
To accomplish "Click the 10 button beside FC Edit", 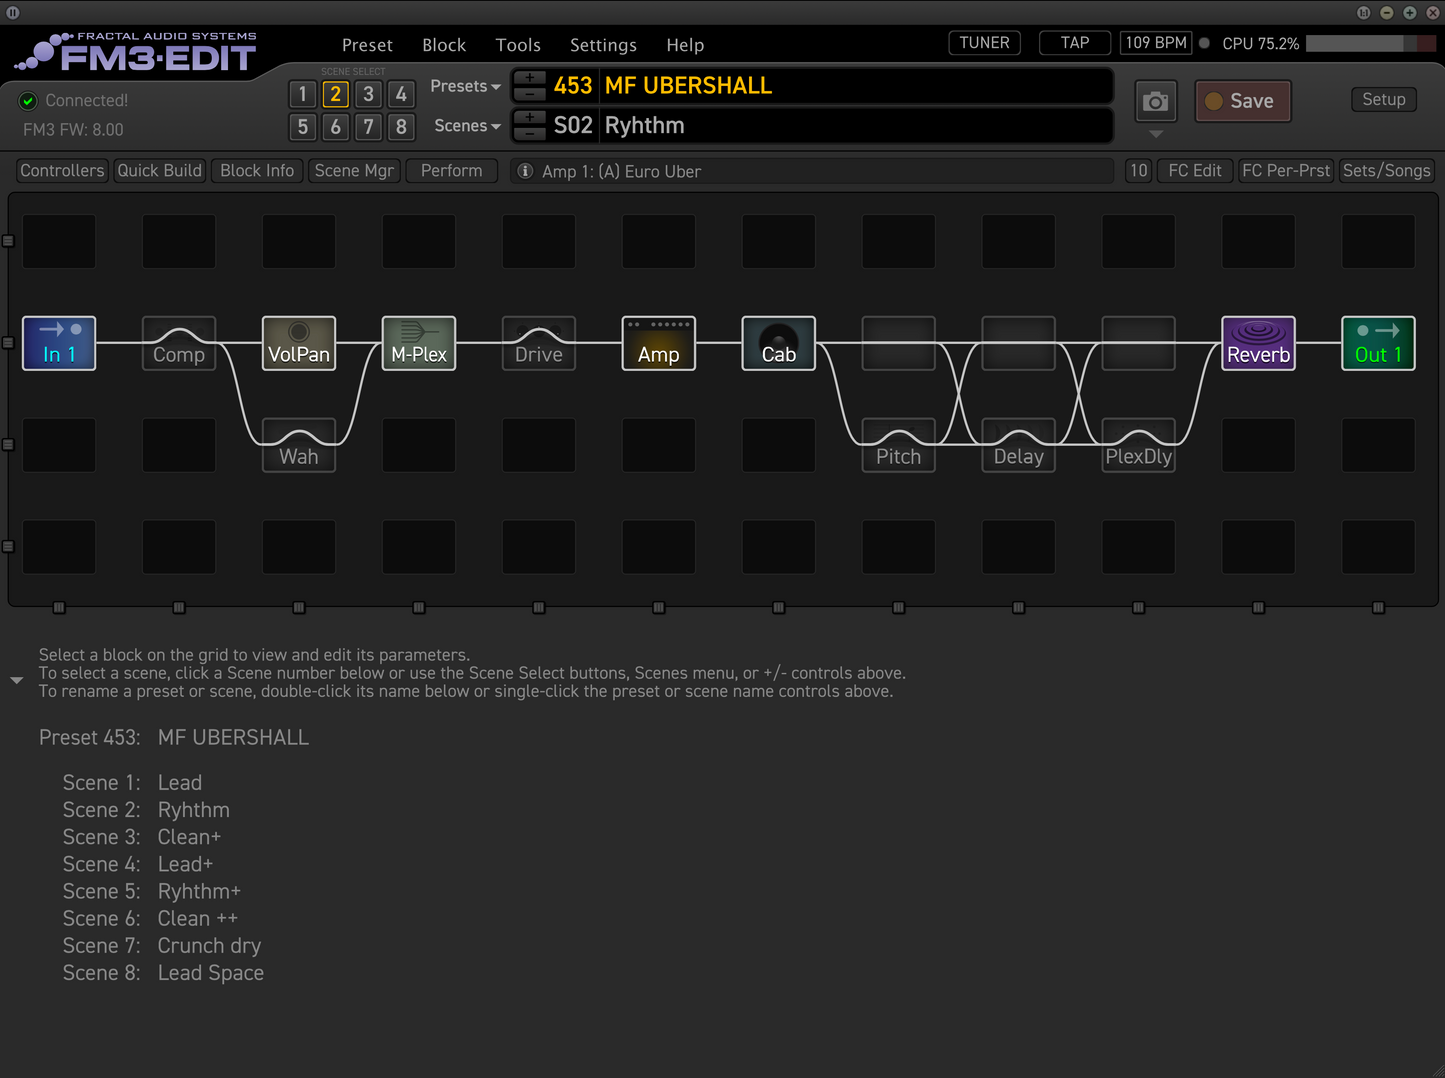I will tap(1138, 171).
